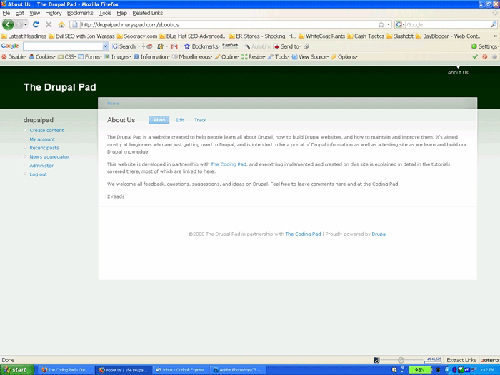Open Evil SEO with Jon Waraas folder
The width and height of the screenshot is (500, 375).
tap(82, 36)
